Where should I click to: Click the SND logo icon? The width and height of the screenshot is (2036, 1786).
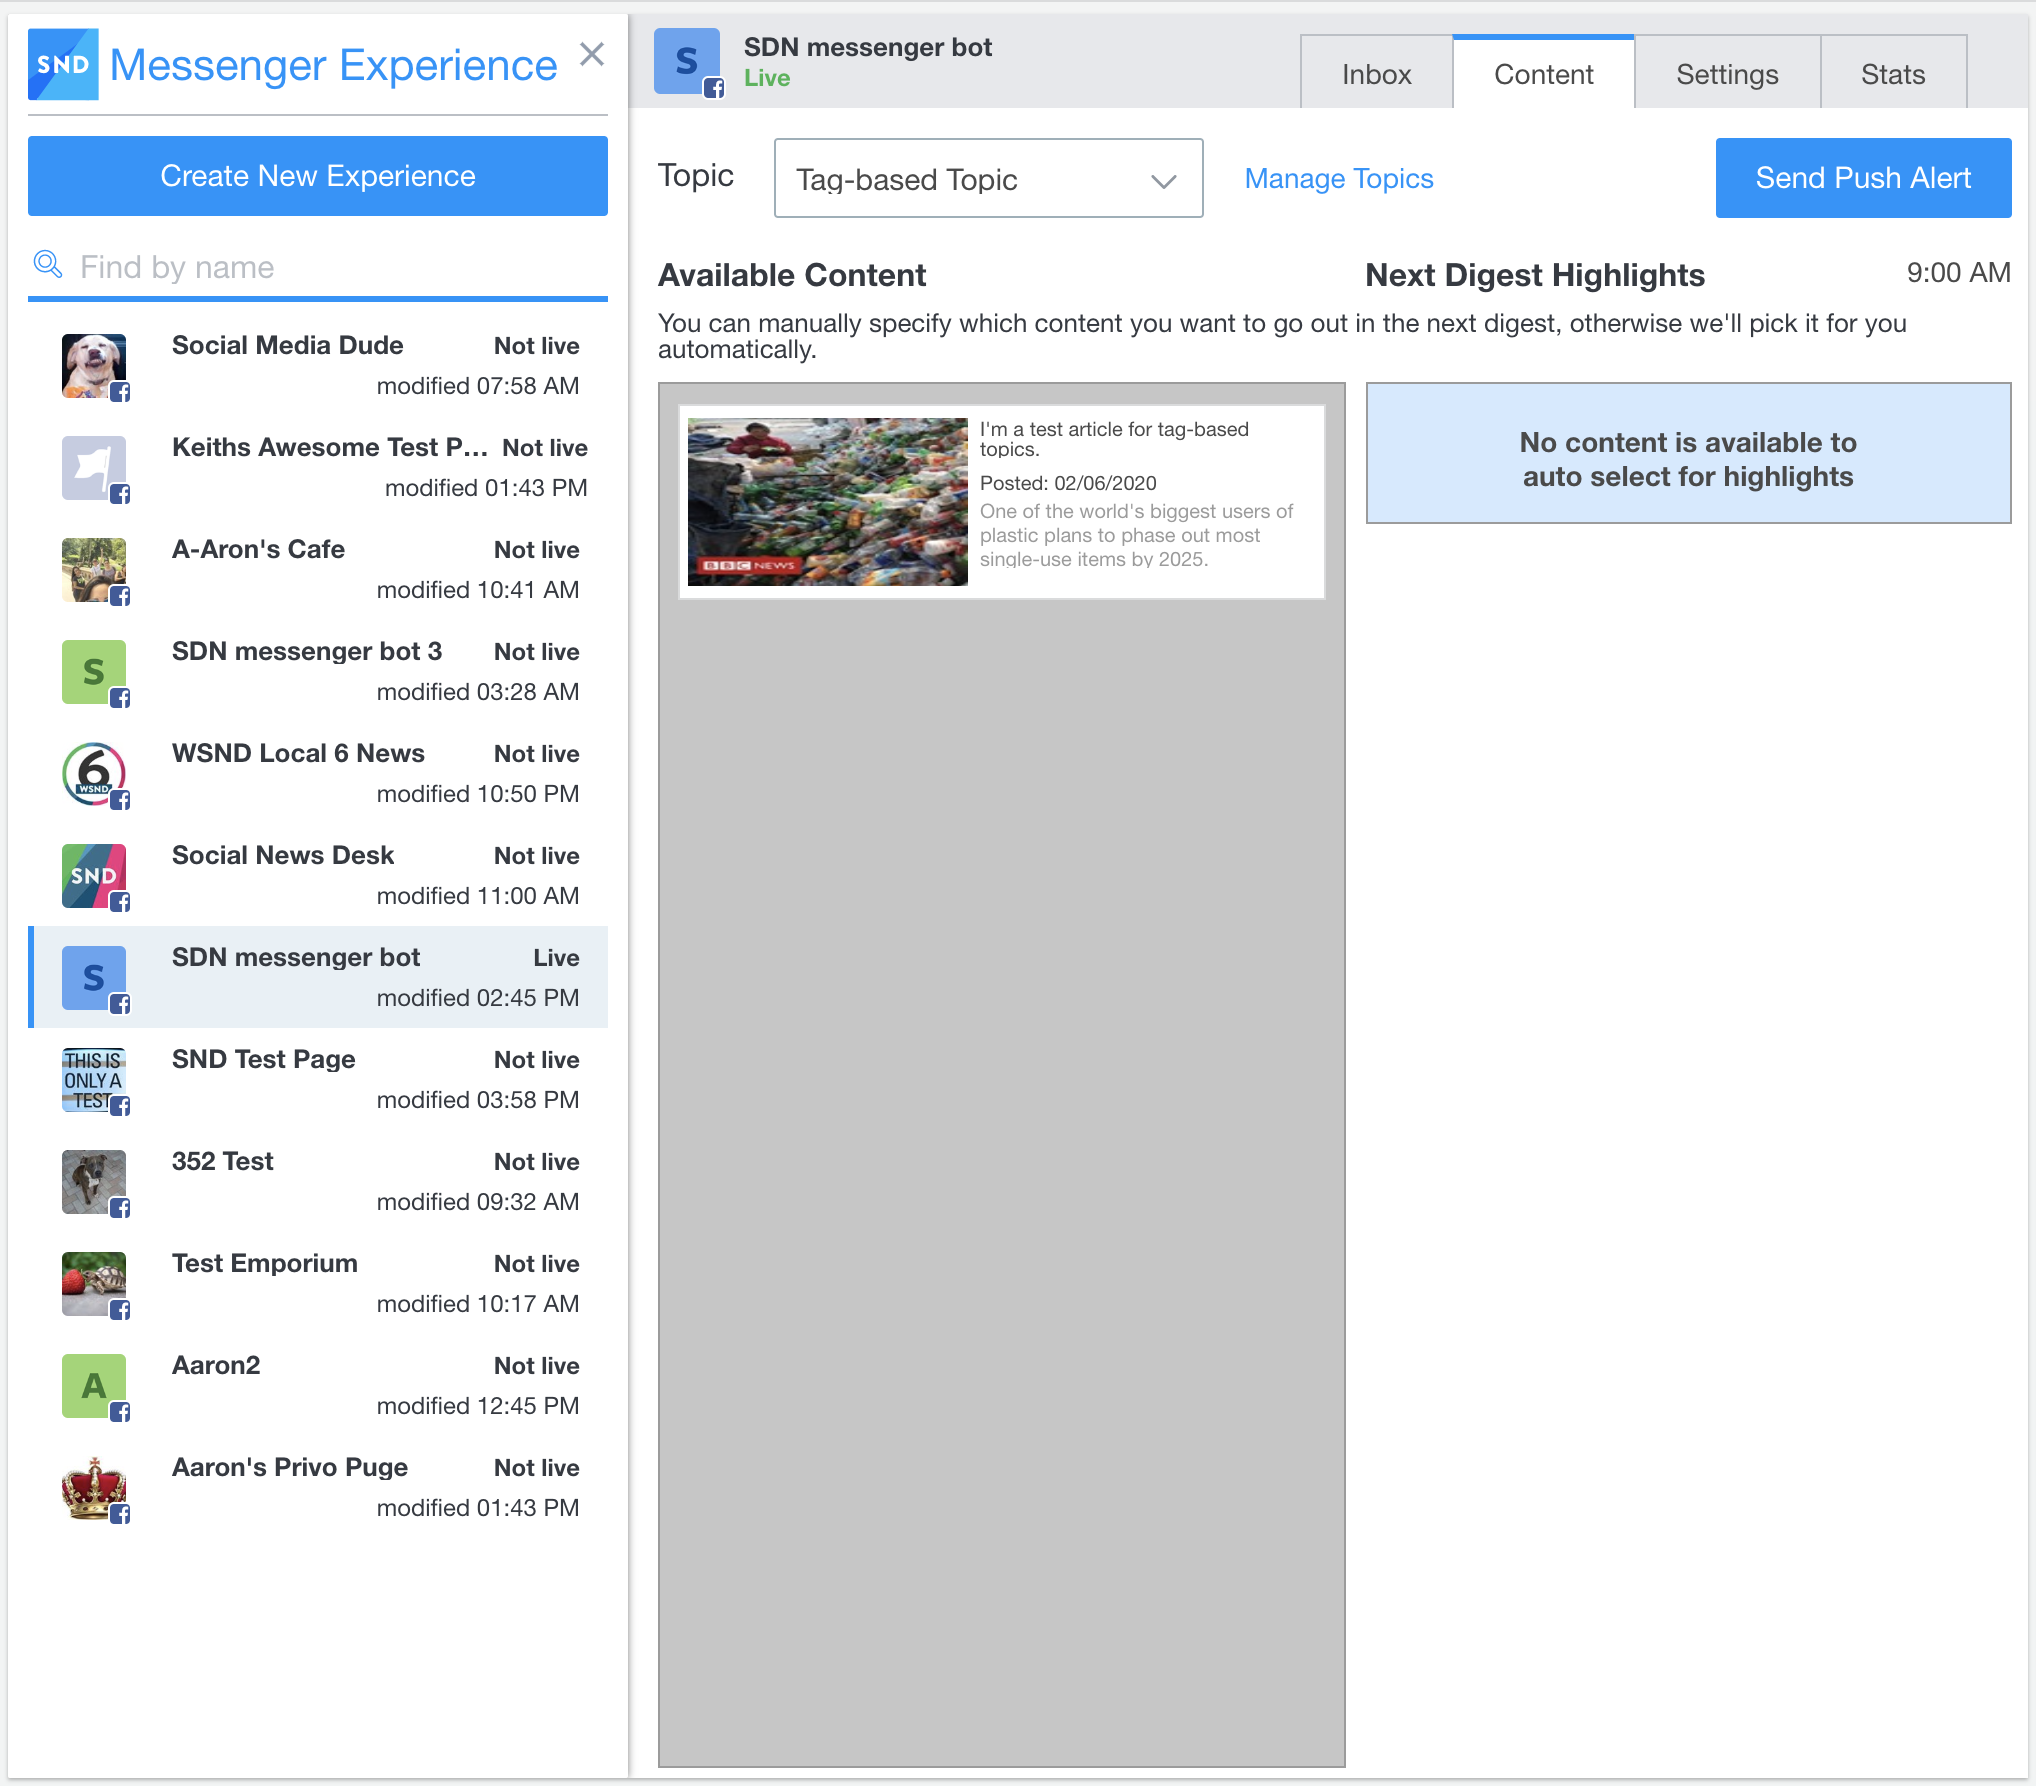[x=63, y=65]
